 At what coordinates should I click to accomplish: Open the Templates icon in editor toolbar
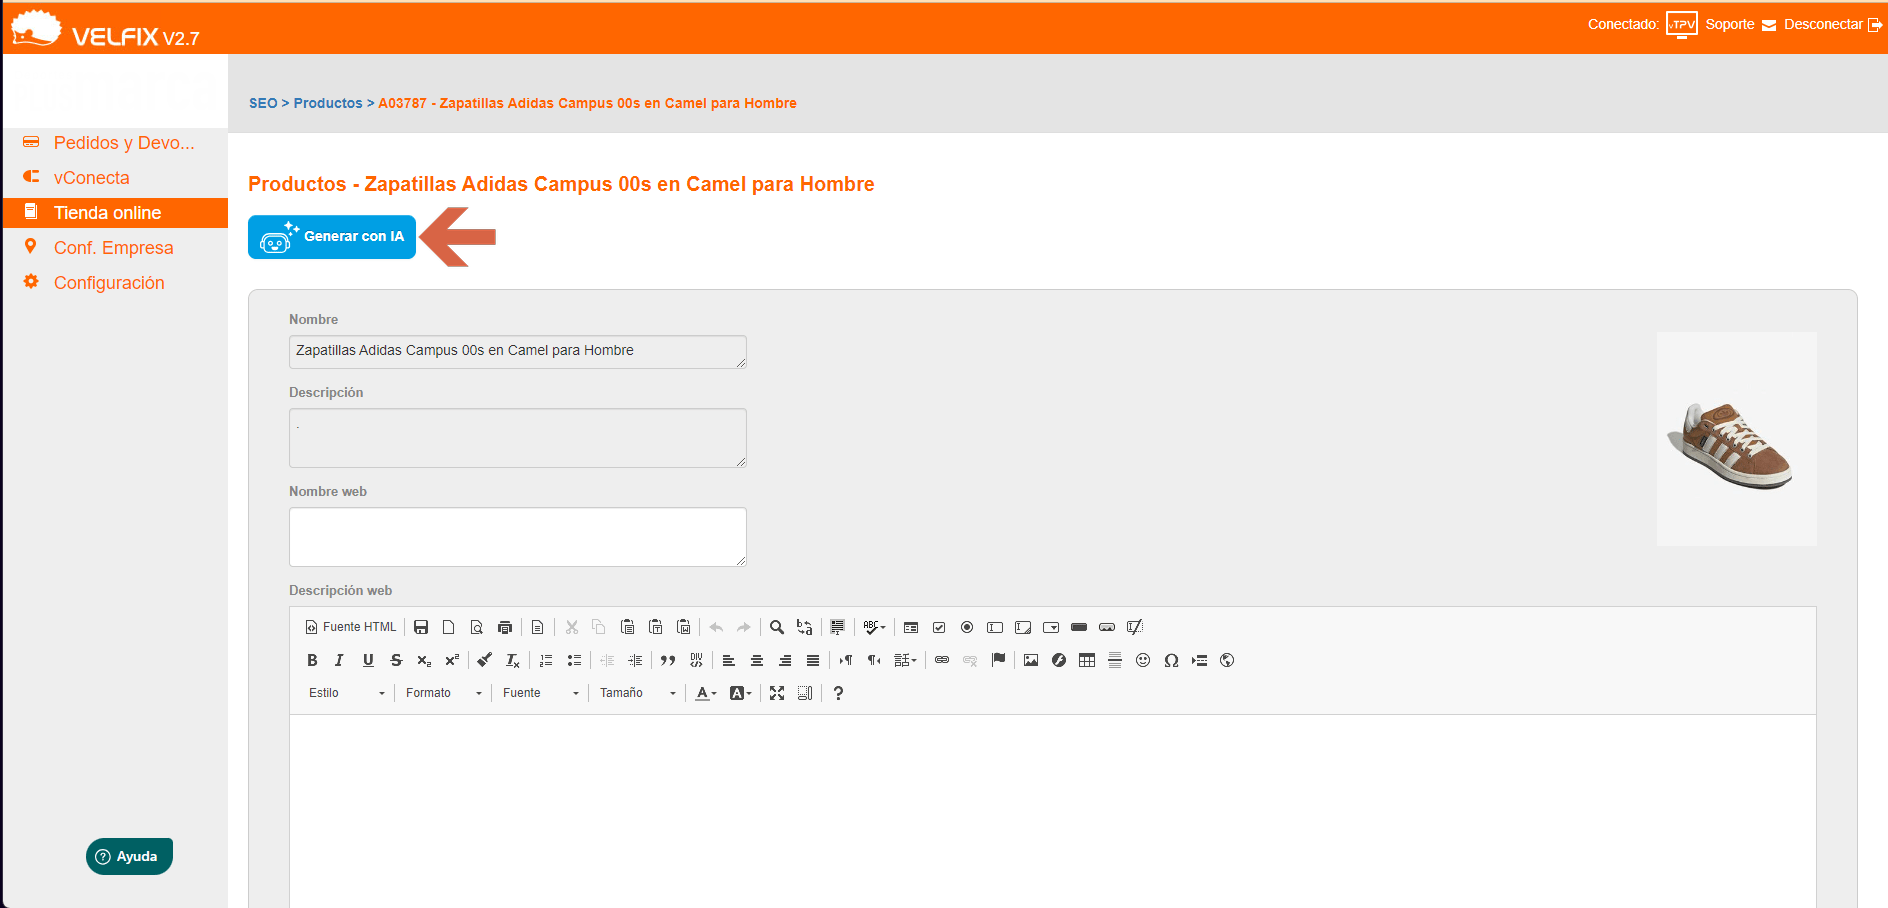[x=537, y=627]
